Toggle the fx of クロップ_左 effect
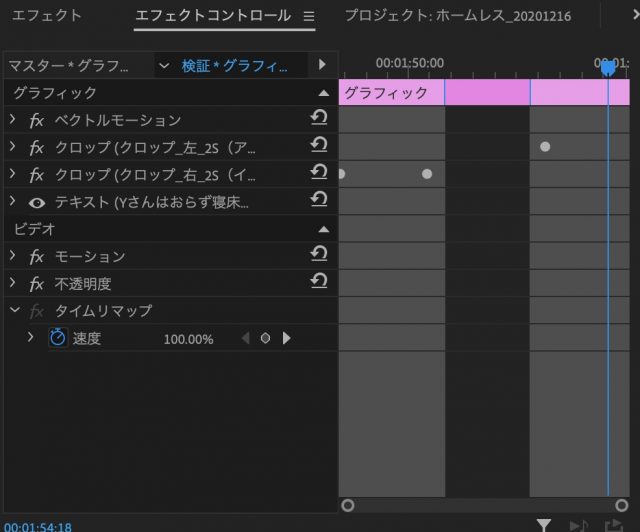Screen dimensions: 640x532 [x=37, y=148]
